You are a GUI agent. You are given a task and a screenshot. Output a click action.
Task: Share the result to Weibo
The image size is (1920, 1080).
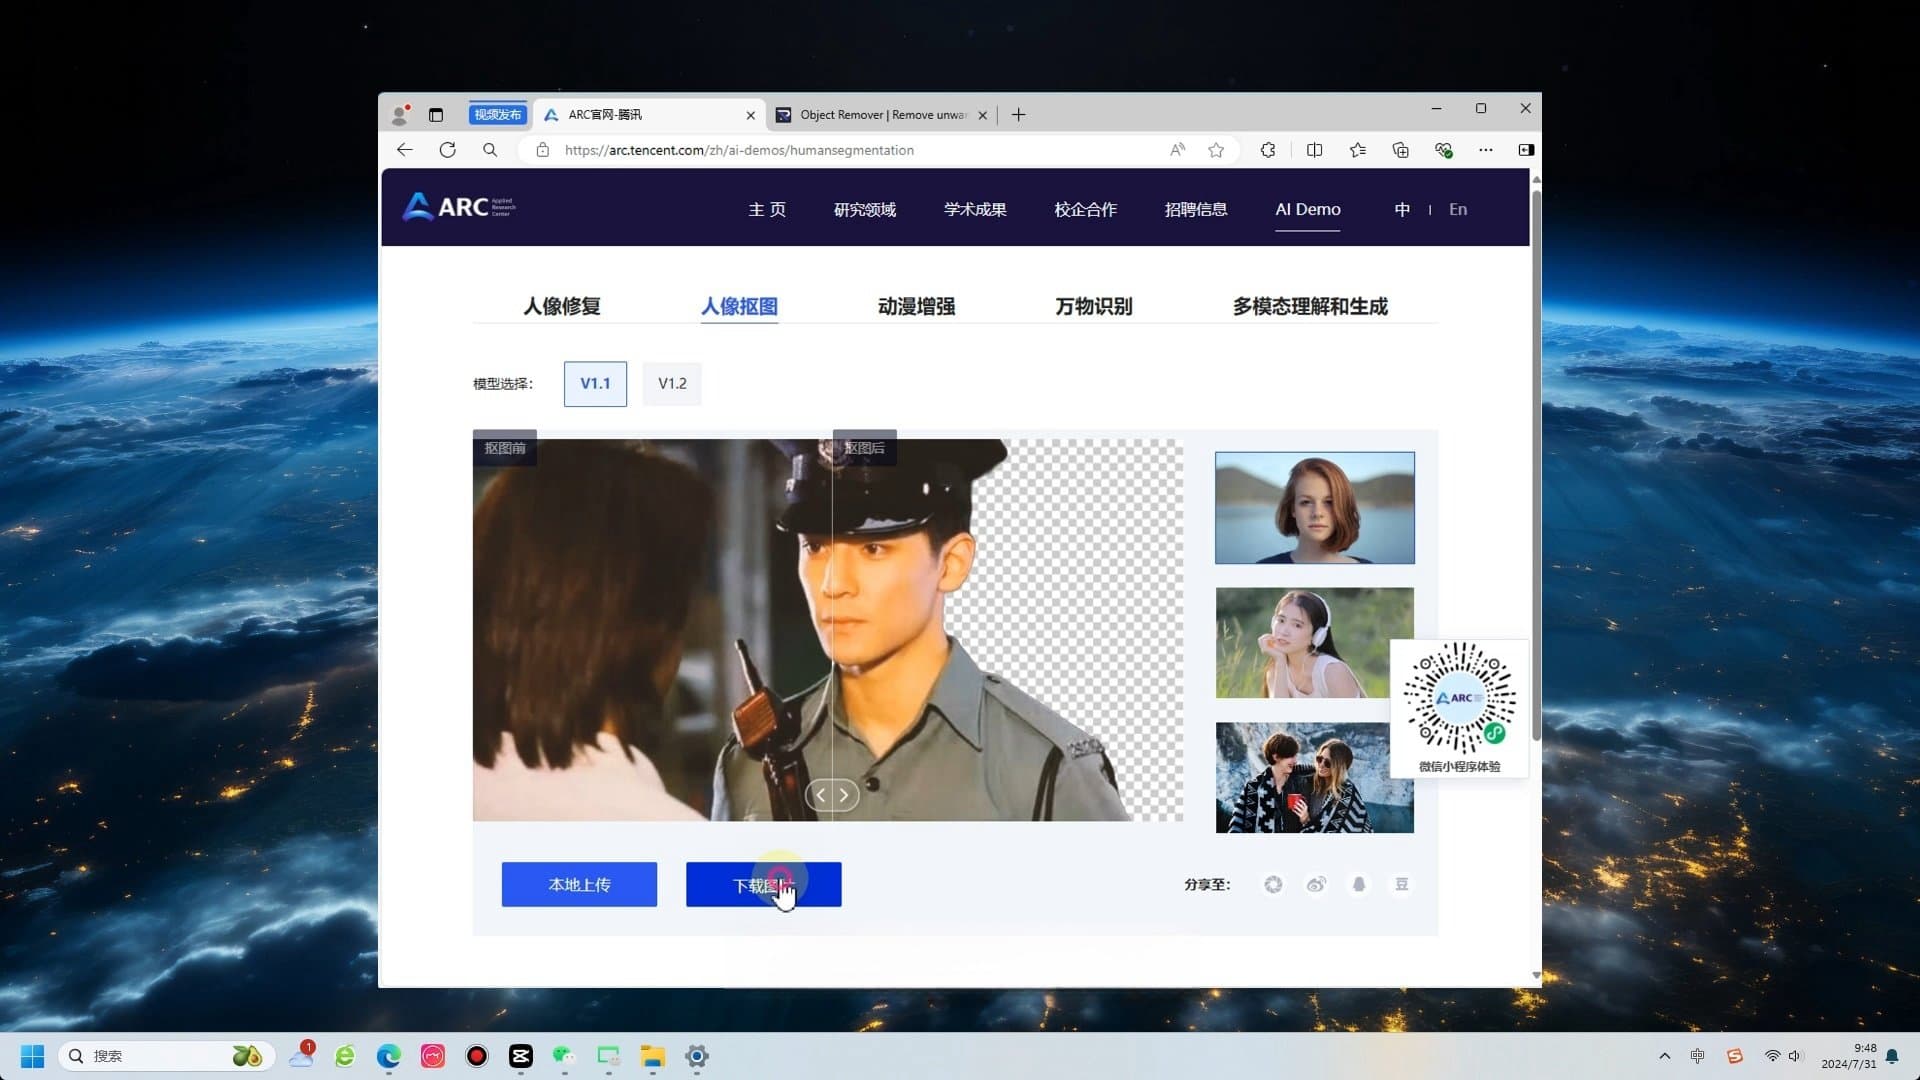click(1316, 884)
